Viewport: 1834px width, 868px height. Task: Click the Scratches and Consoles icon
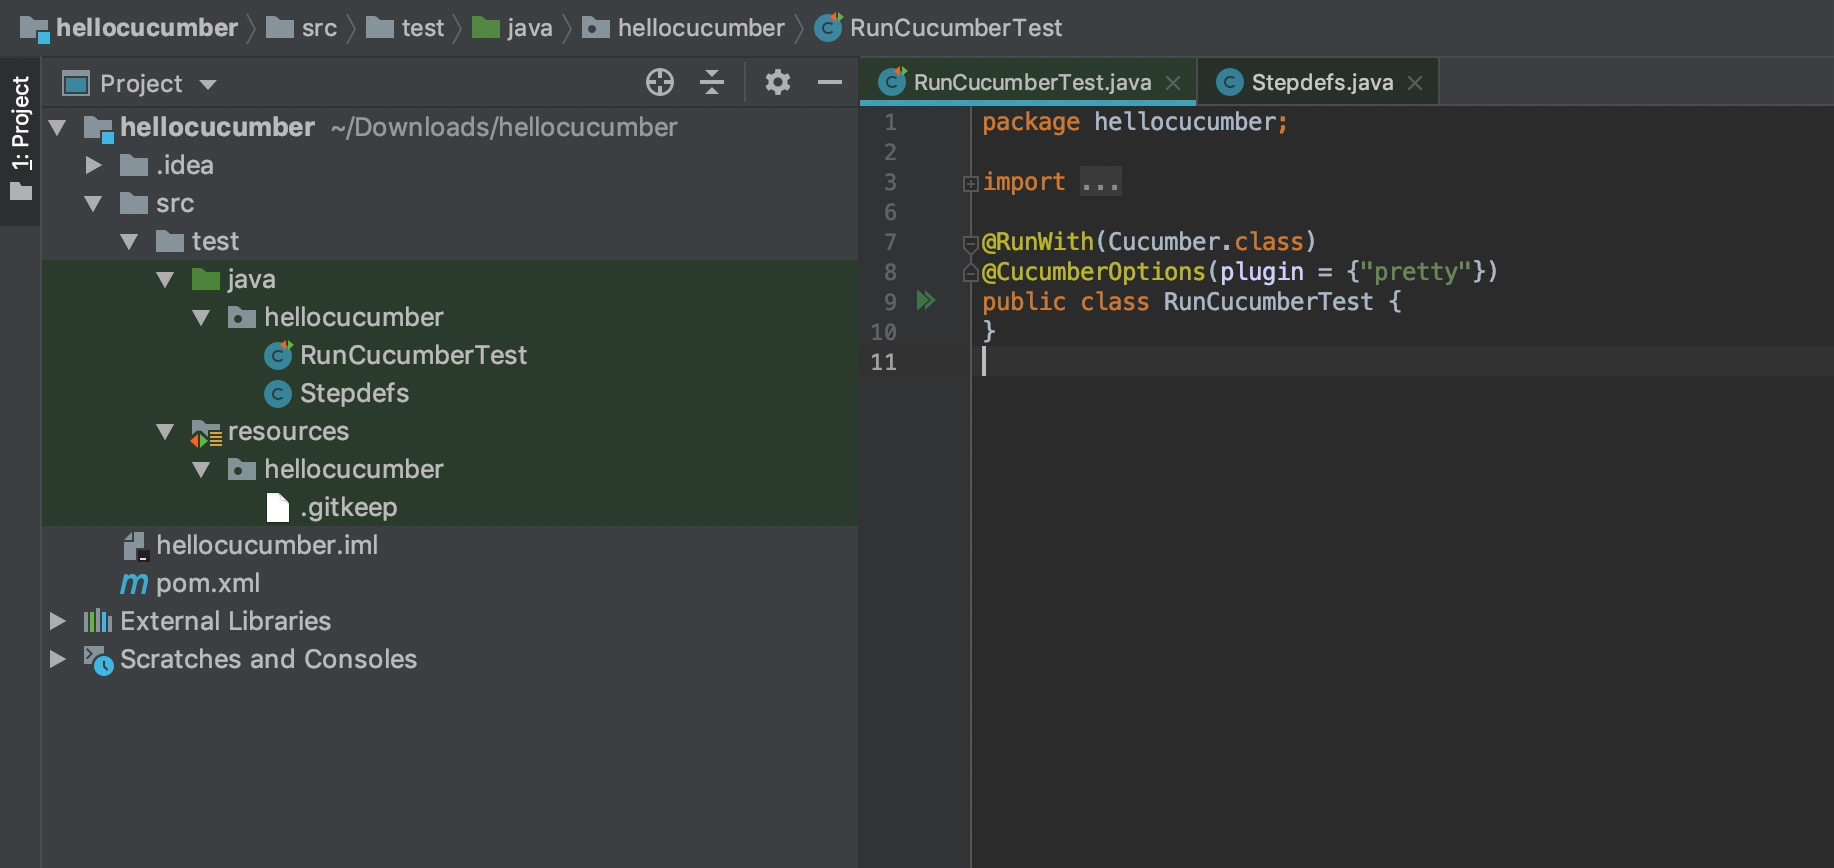(x=98, y=660)
